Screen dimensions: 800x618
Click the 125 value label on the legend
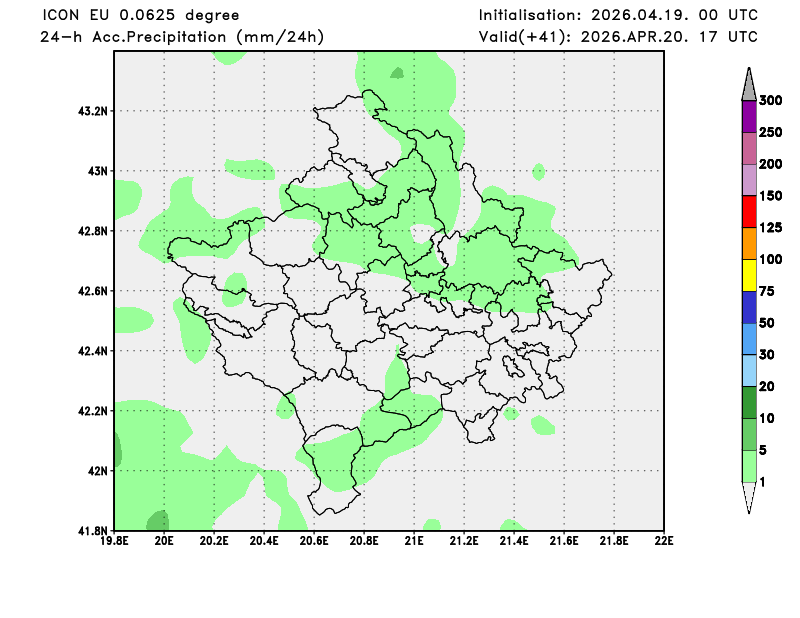click(770, 228)
